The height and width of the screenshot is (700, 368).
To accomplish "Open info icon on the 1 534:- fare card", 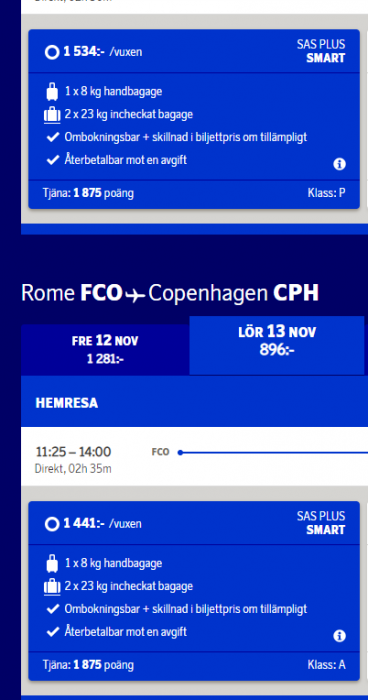I will [x=339, y=164].
